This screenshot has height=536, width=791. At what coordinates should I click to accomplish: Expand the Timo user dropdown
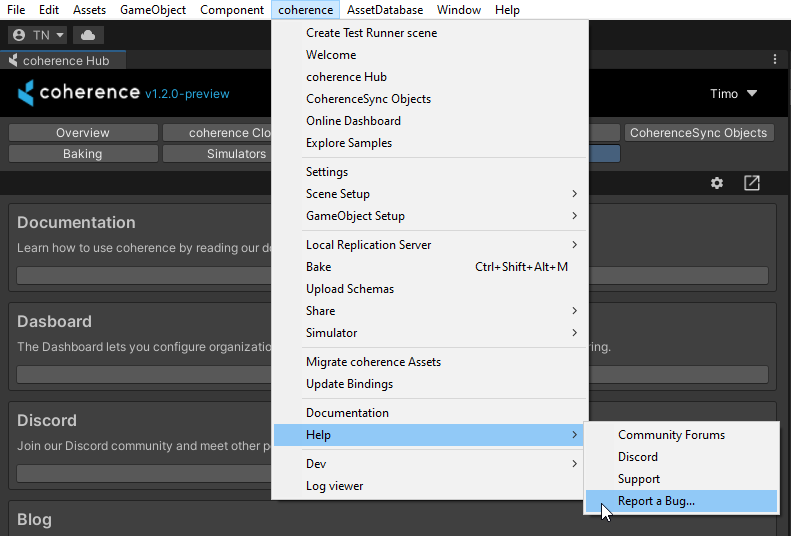pyautogui.click(x=734, y=93)
